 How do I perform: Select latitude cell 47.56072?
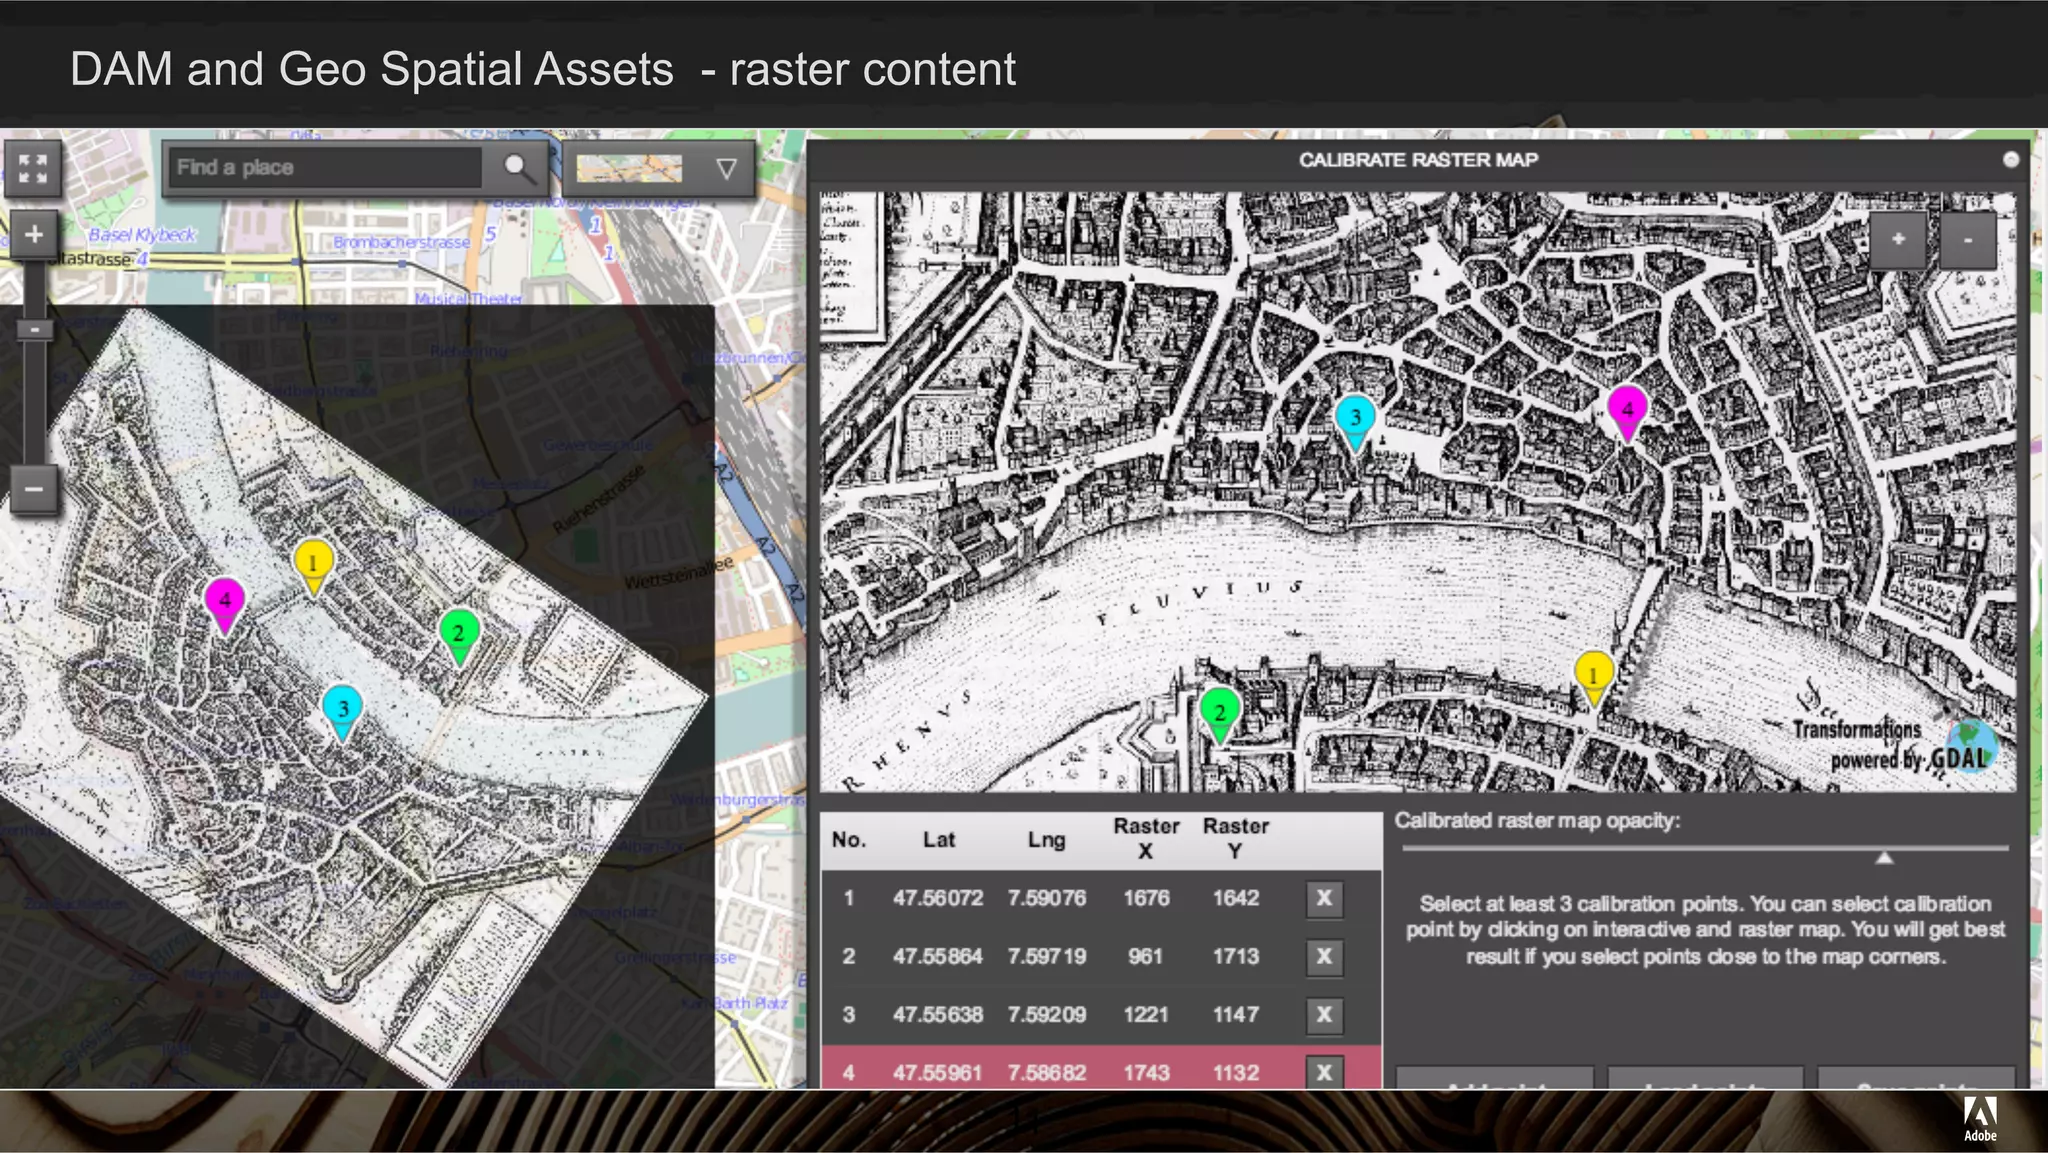coord(938,898)
